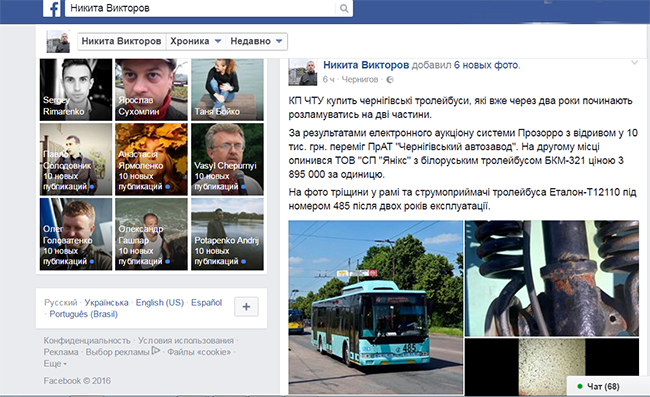Click the Facebook © 2016 copyright text
Viewport: 650px width, 397px height.
77,380
